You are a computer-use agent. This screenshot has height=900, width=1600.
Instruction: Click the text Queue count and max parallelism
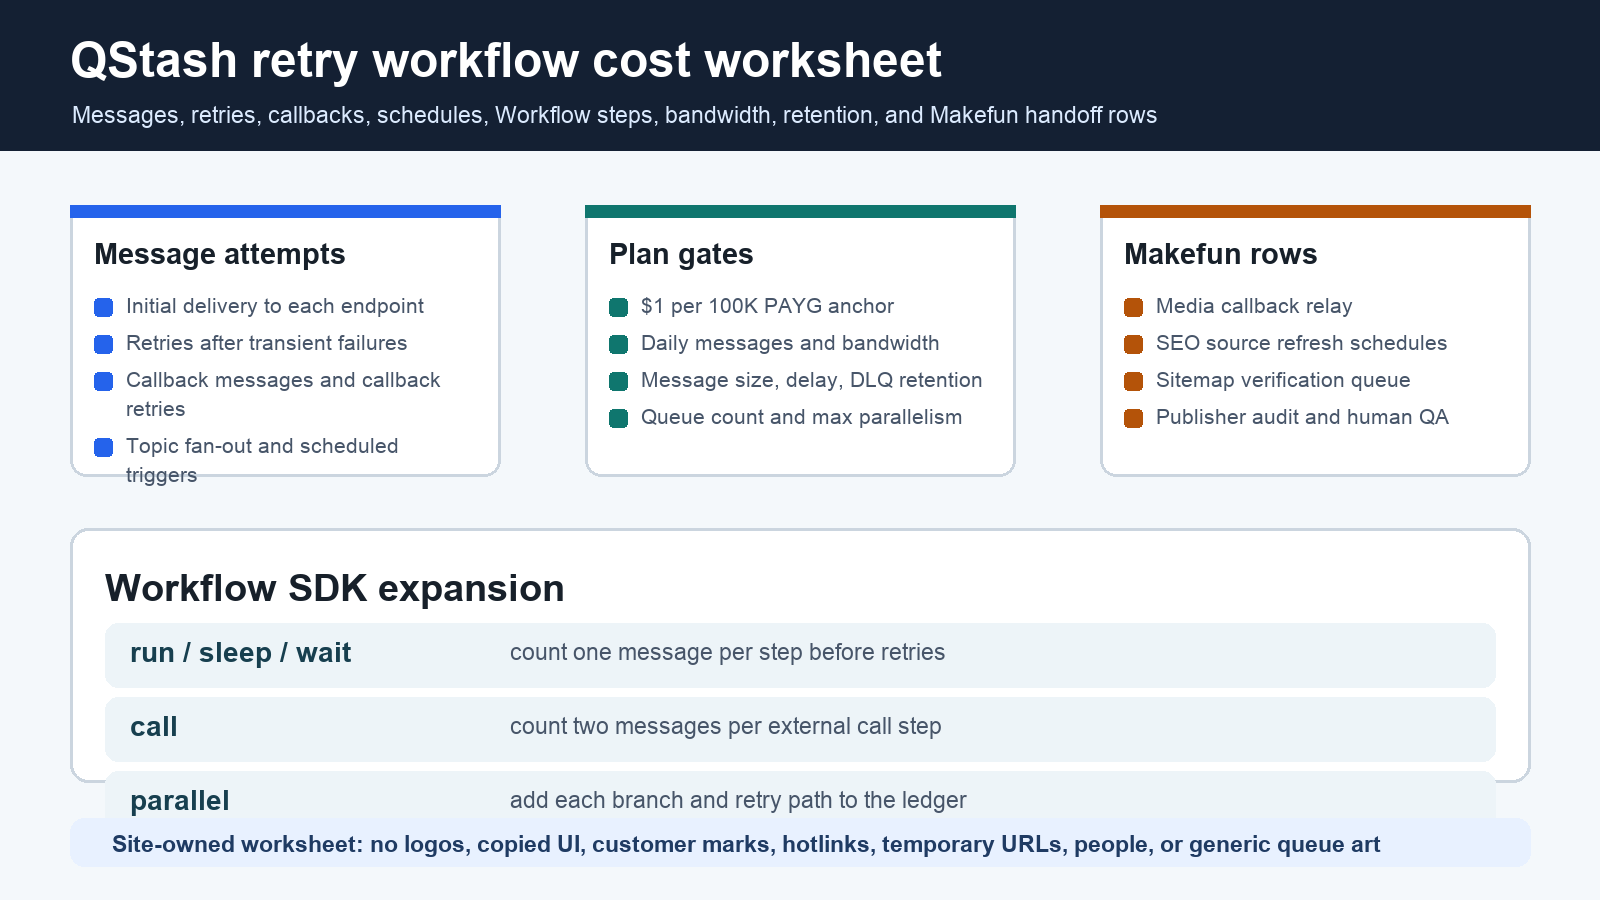pyautogui.click(x=801, y=417)
